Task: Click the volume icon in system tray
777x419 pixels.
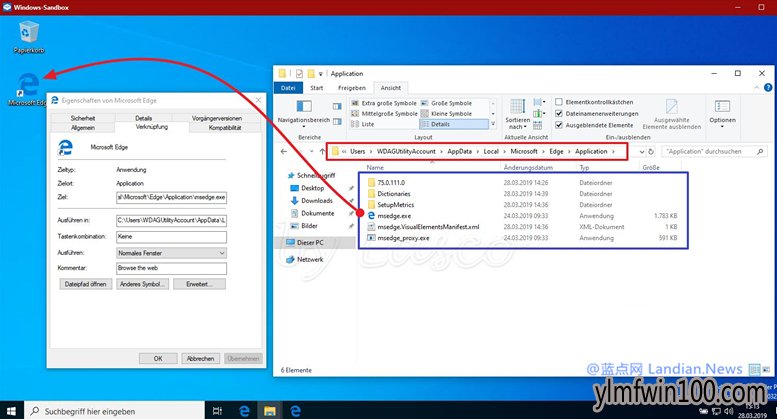Action: pyautogui.click(x=728, y=411)
